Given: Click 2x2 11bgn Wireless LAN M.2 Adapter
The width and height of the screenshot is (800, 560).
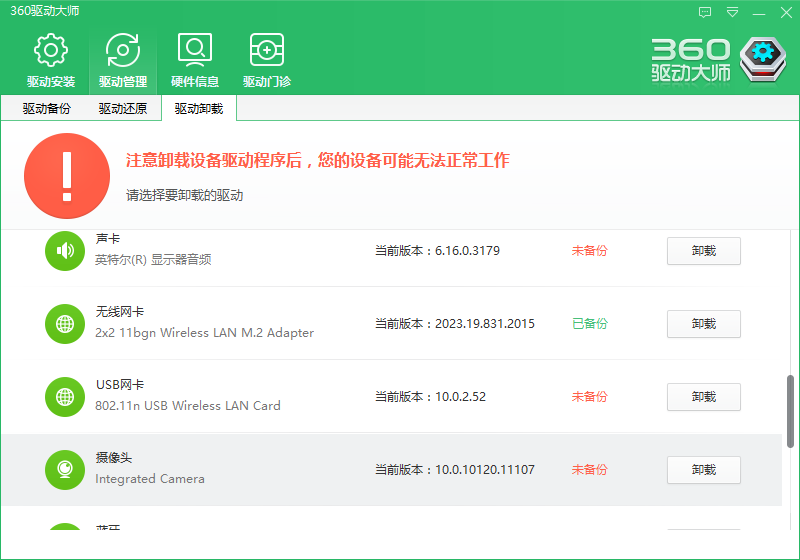Looking at the screenshot, I should (x=204, y=333).
